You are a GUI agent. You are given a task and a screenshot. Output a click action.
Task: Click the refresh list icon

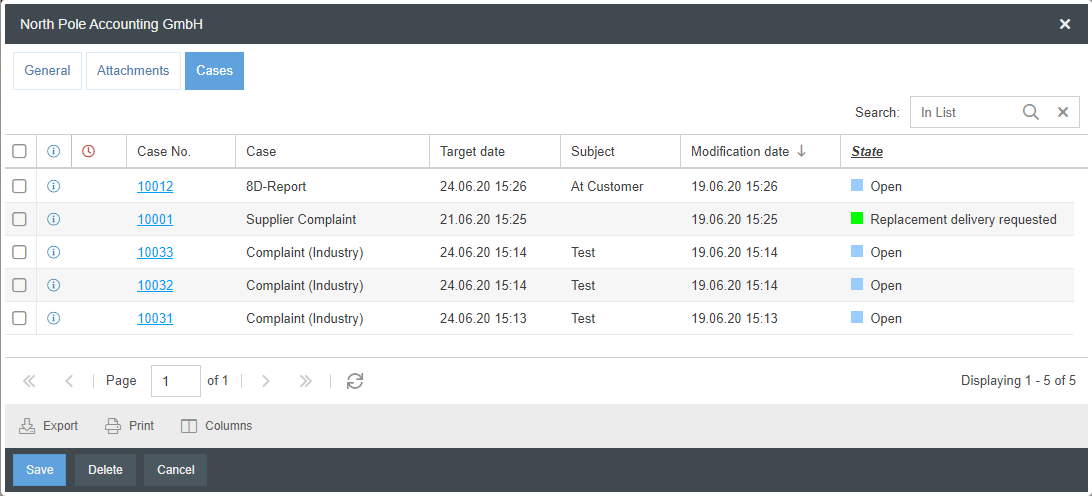click(x=355, y=381)
